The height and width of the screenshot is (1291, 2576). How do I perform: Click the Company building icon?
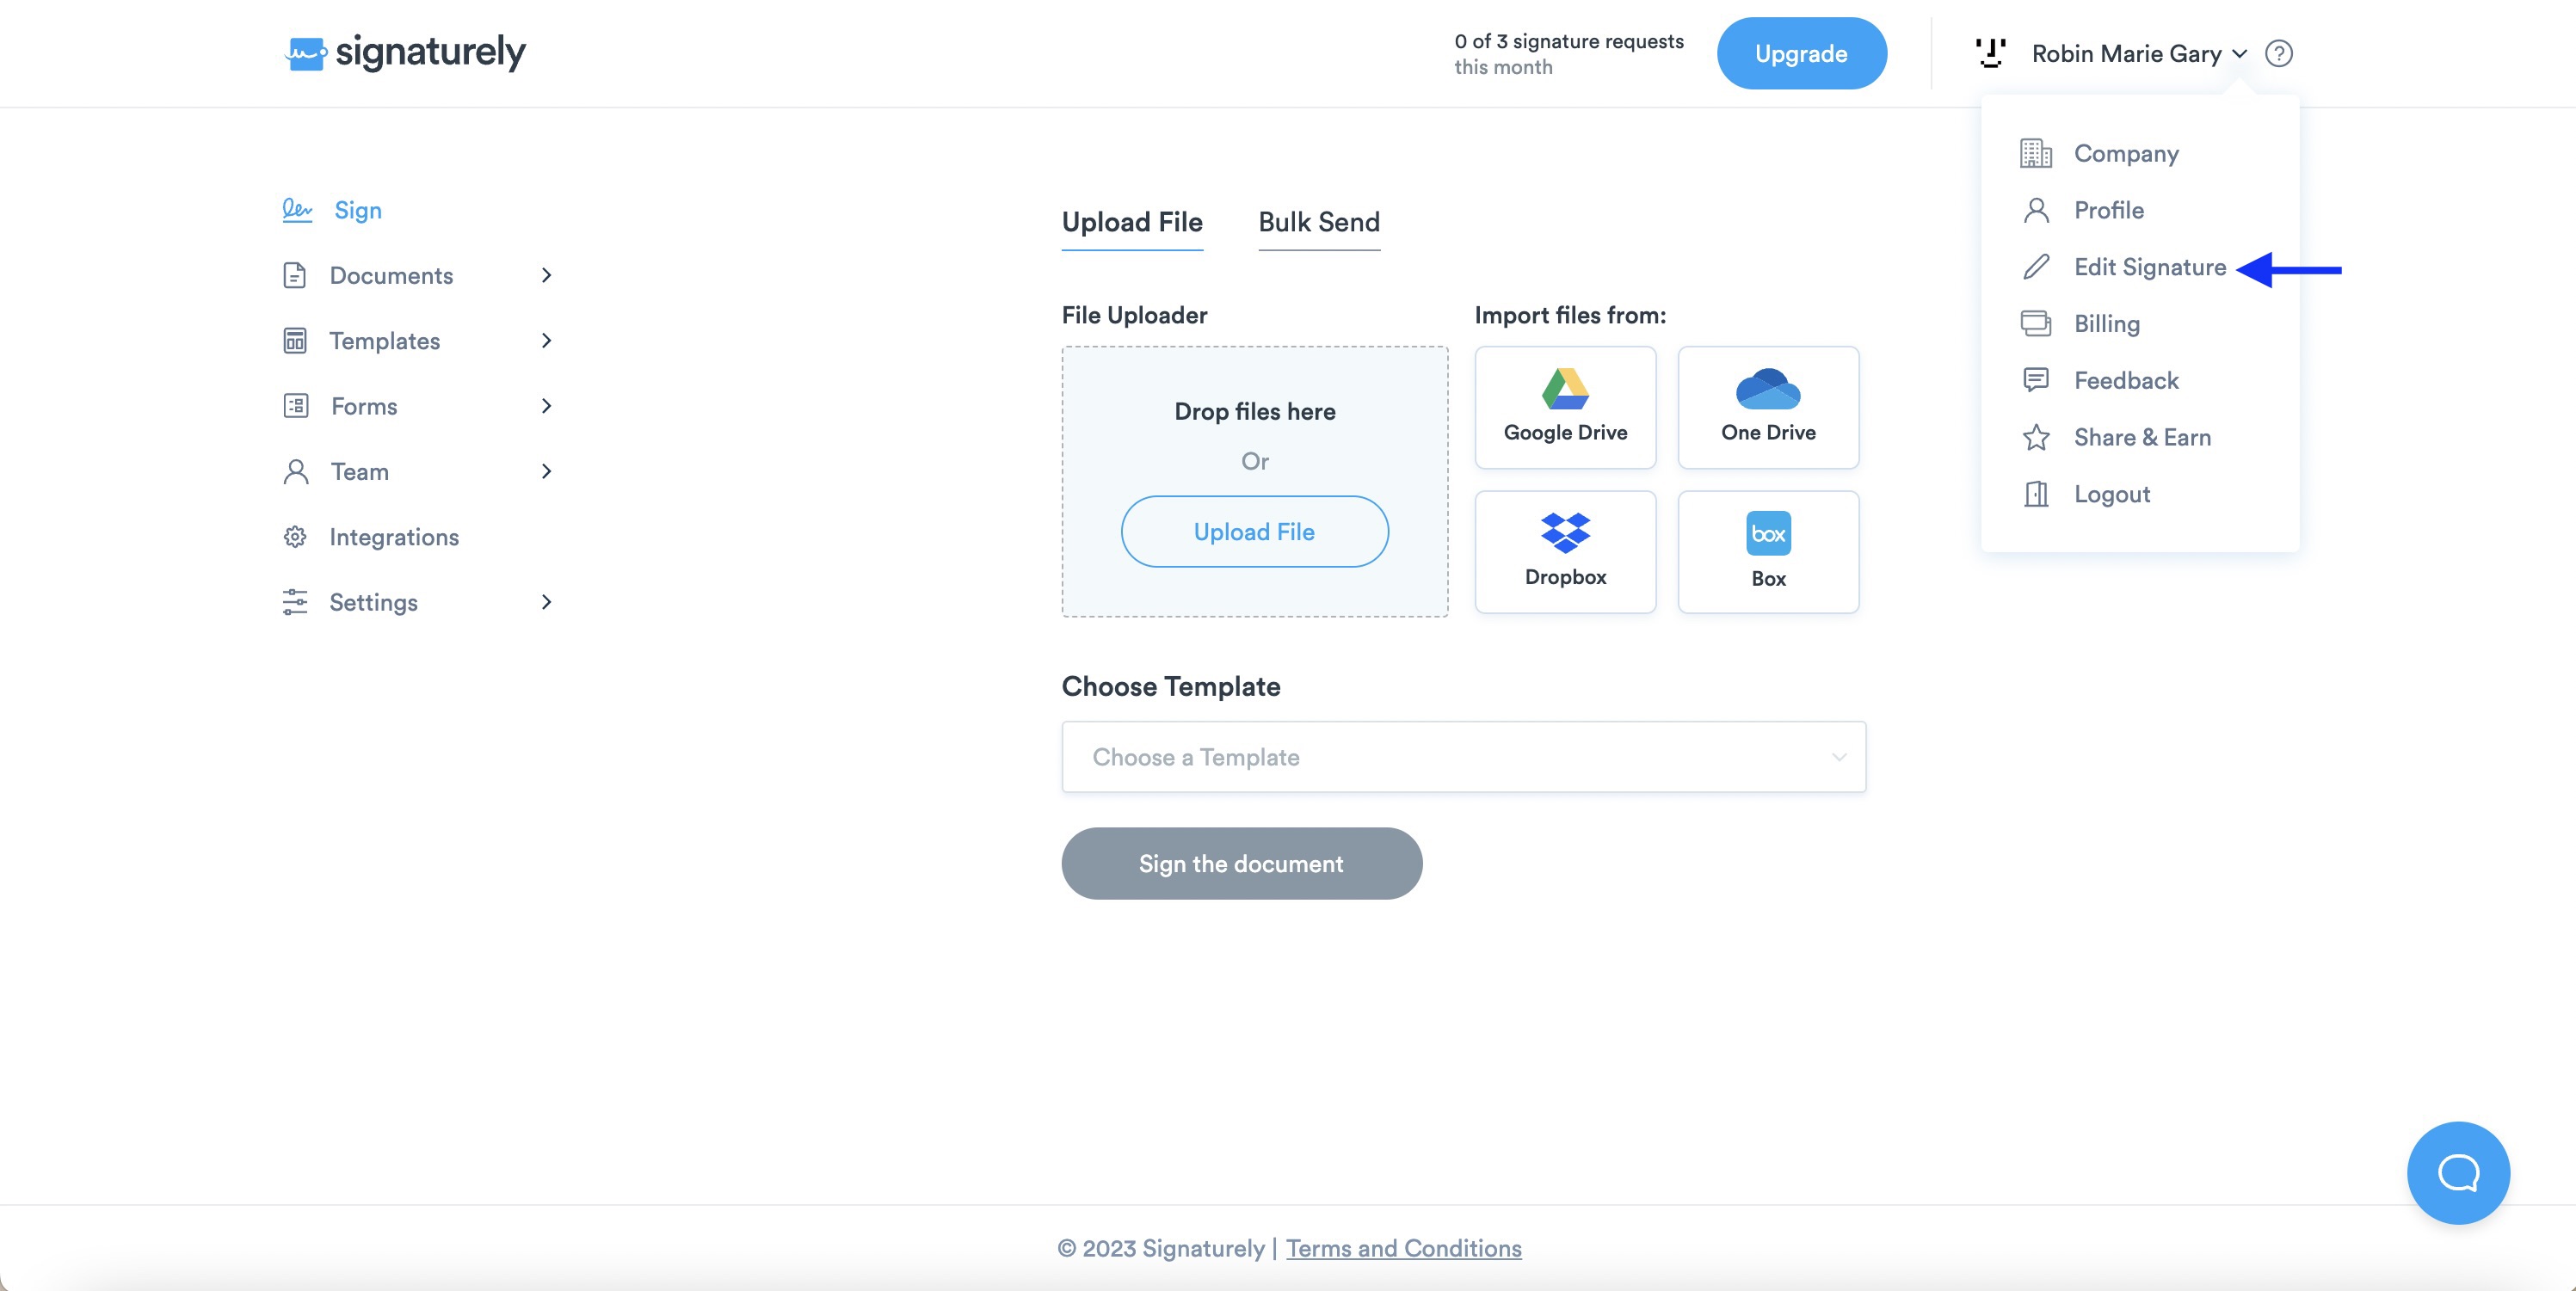tap(2035, 153)
